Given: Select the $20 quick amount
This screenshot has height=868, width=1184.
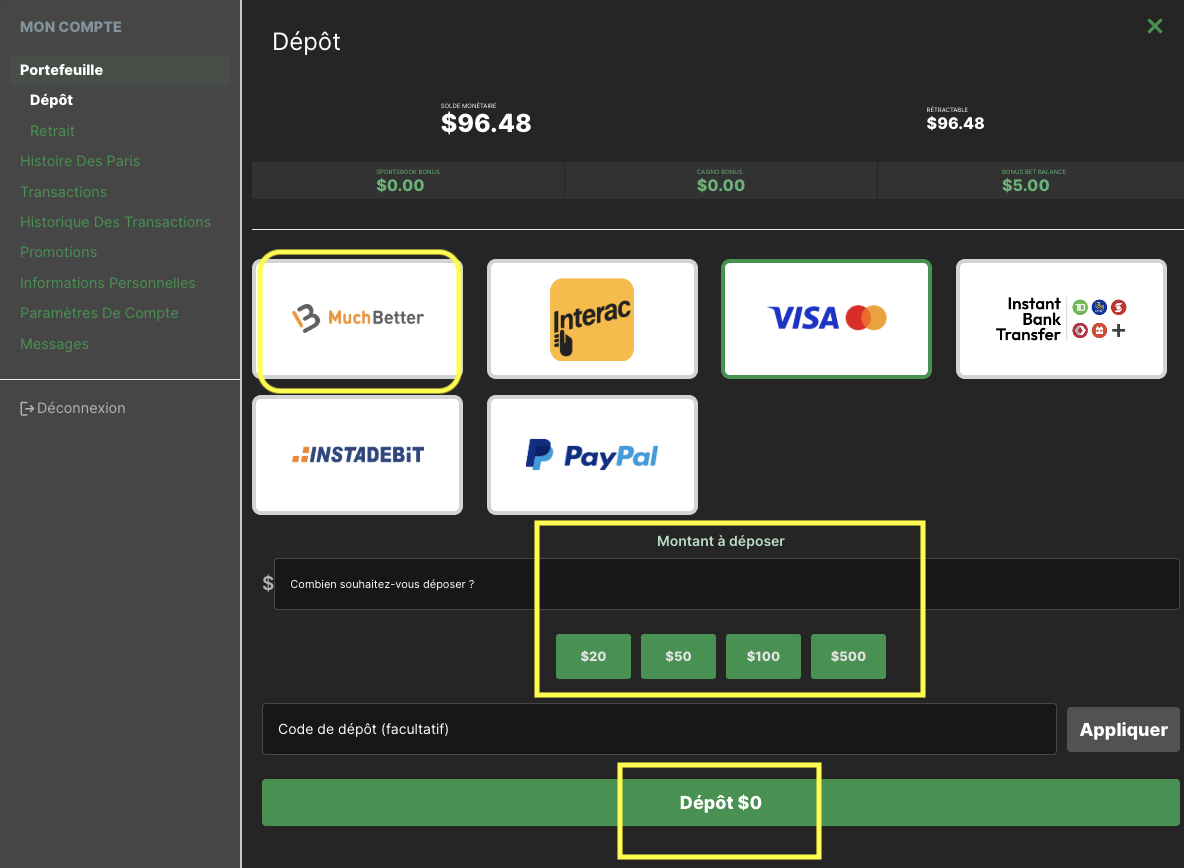Looking at the screenshot, I should pyautogui.click(x=593, y=656).
